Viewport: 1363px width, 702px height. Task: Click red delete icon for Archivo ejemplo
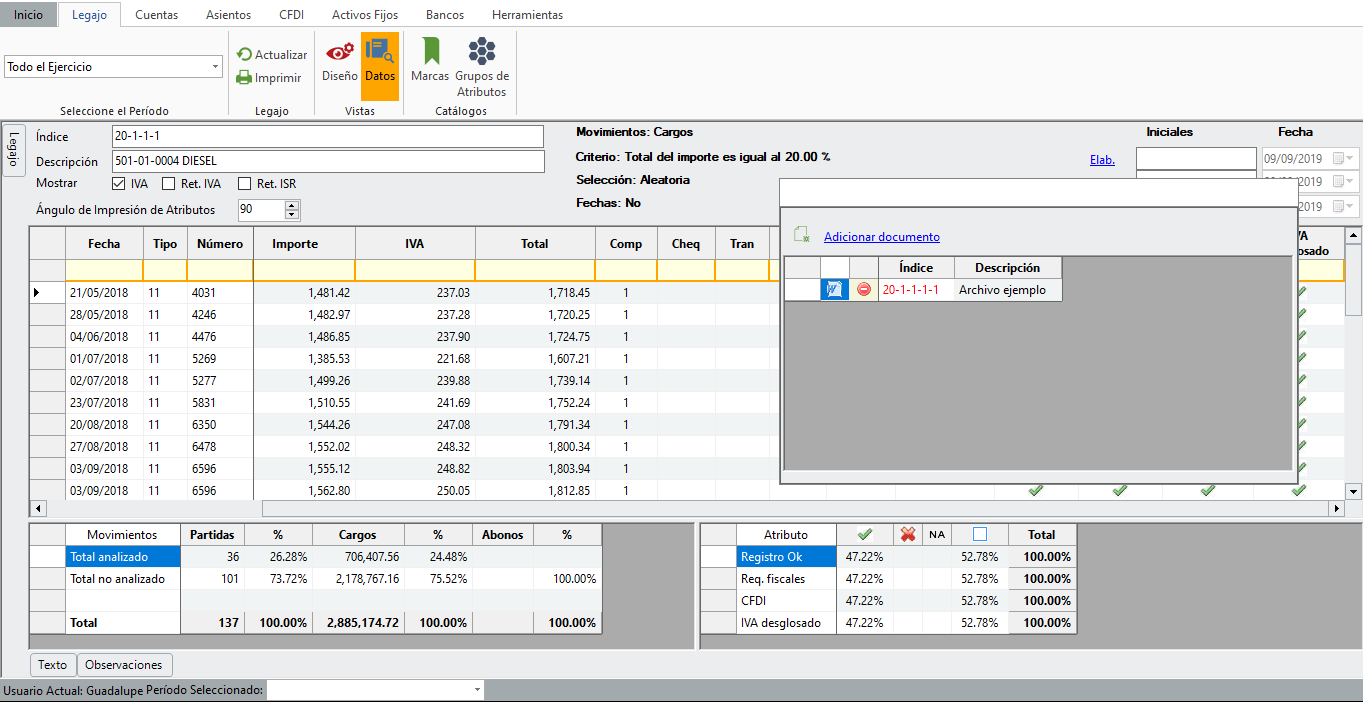pos(864,290)
